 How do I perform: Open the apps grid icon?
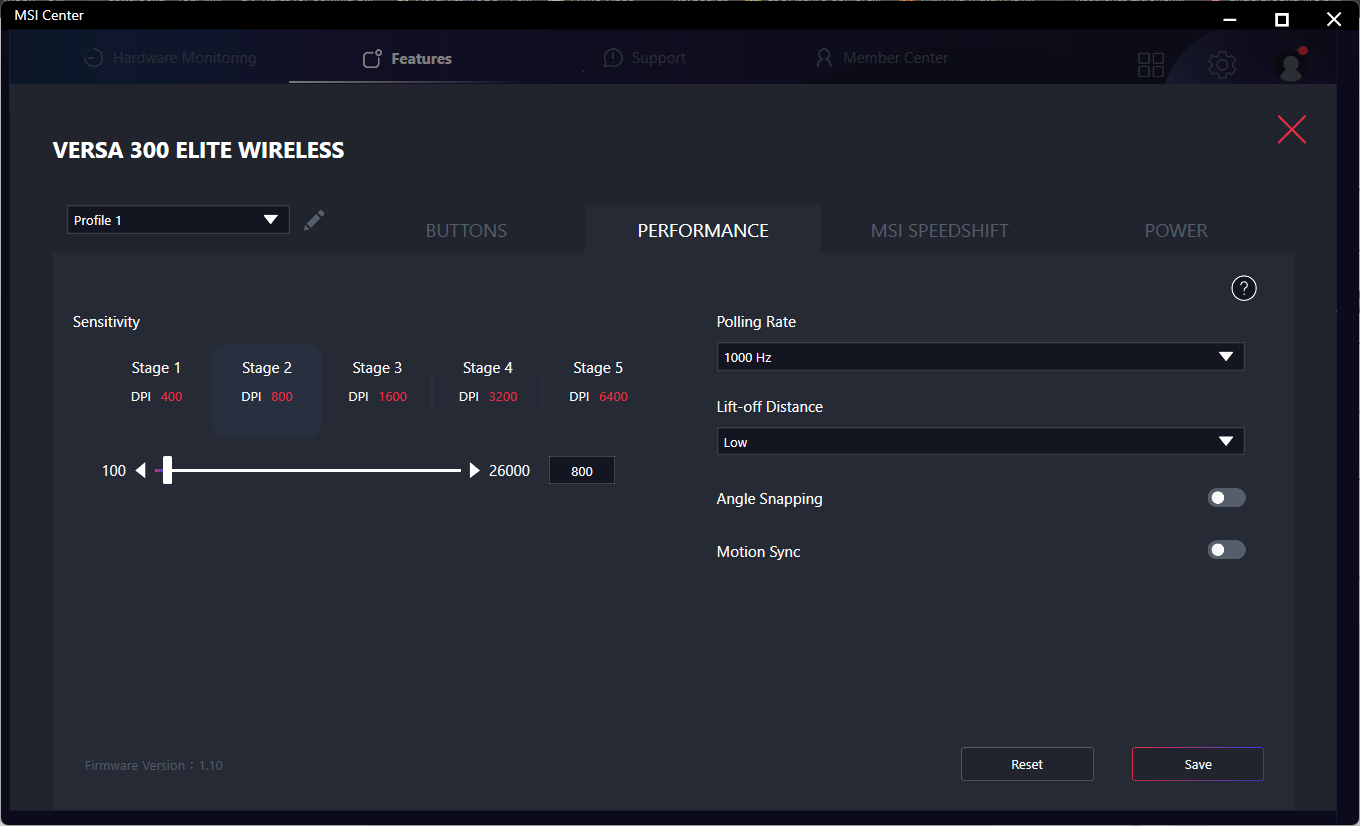[x=1151, y=65]
